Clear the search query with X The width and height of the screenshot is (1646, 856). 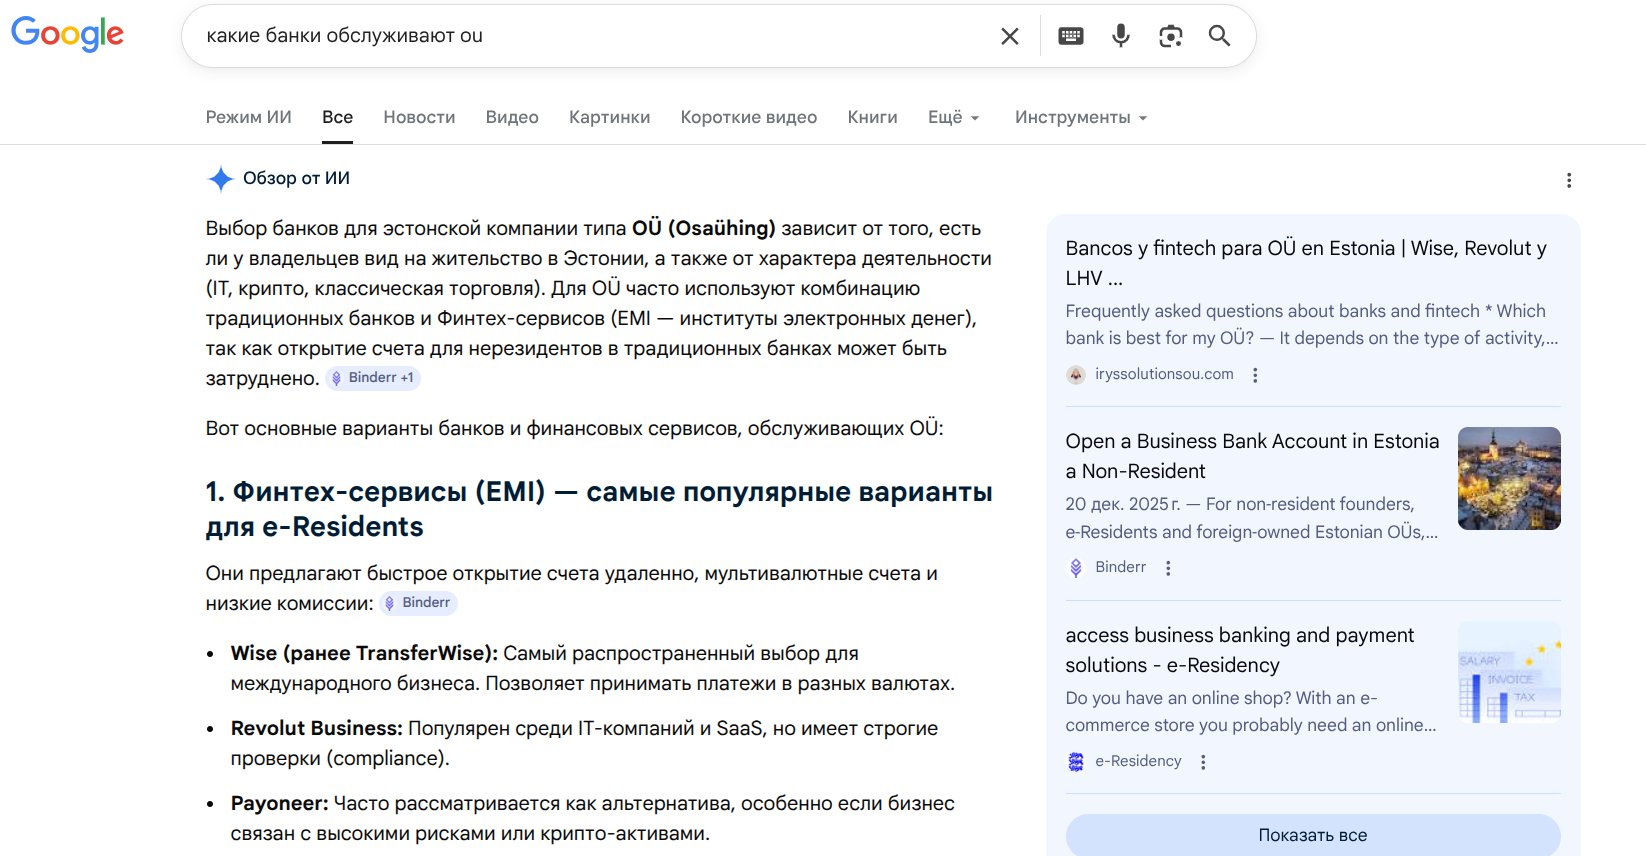pyautogui.click(x=1010, y=36)
